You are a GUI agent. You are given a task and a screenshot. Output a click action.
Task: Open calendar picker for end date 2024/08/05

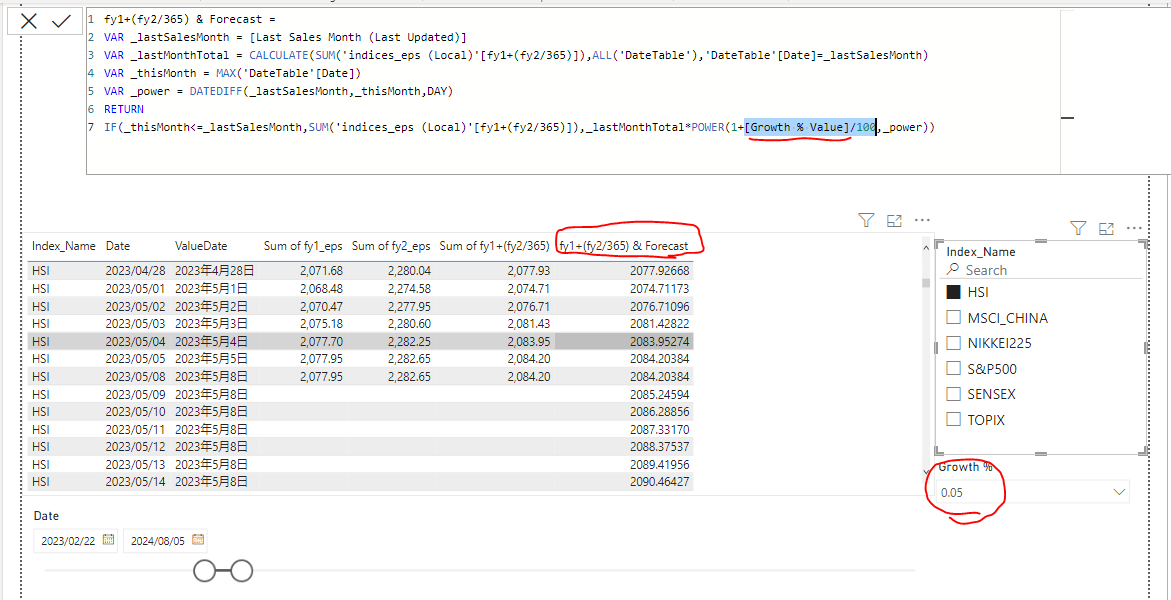[197, 539]
